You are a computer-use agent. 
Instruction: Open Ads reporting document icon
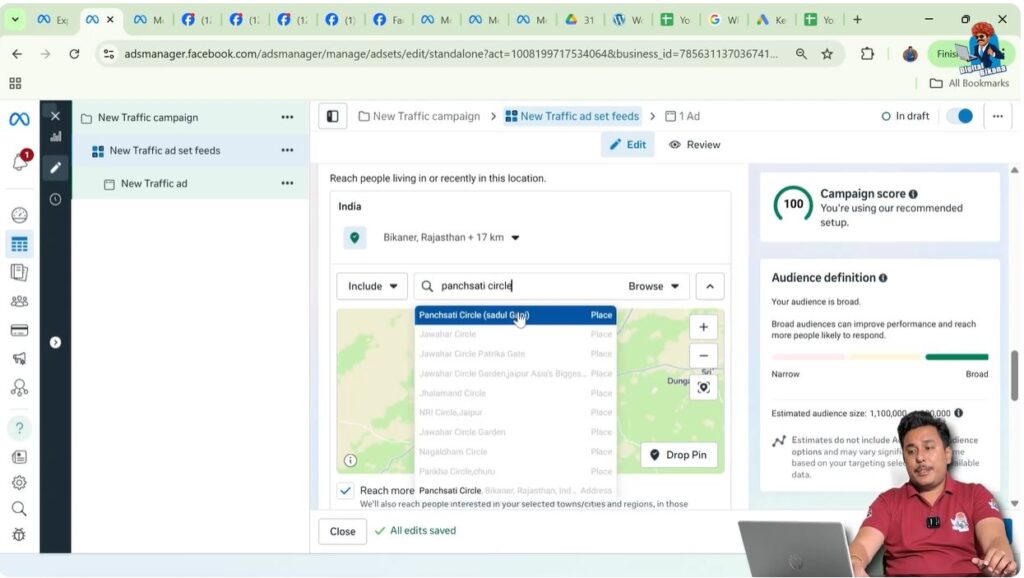pos(20,272)
